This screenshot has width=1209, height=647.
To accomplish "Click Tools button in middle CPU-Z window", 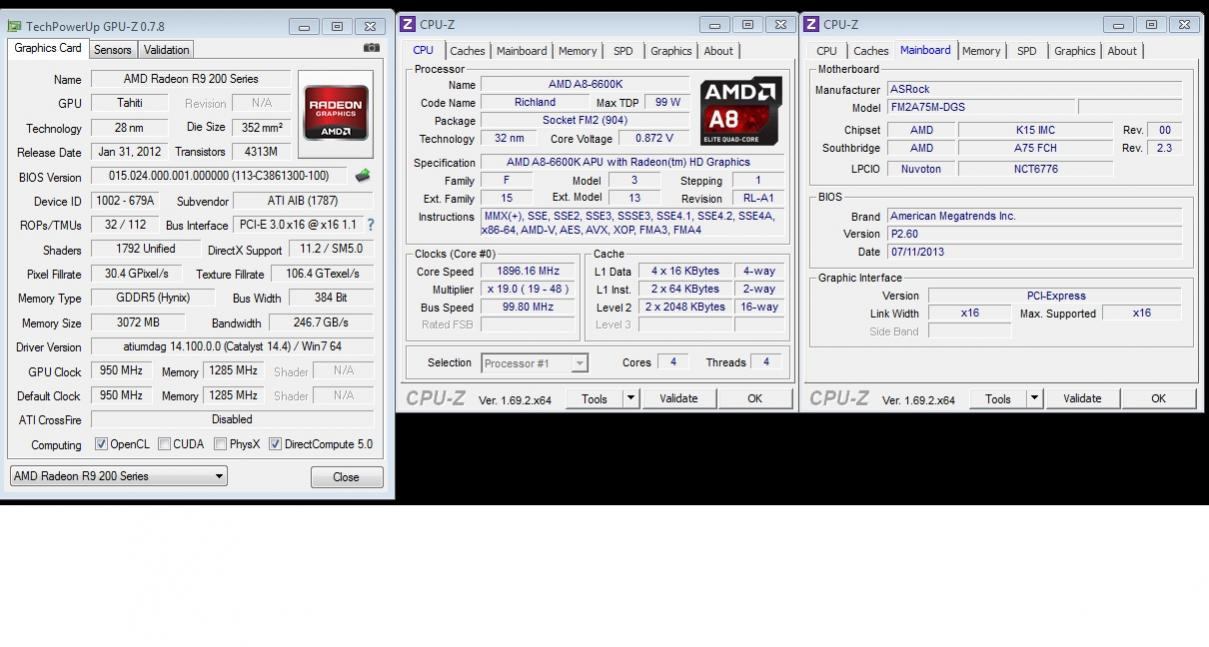I will pos(594,398).
